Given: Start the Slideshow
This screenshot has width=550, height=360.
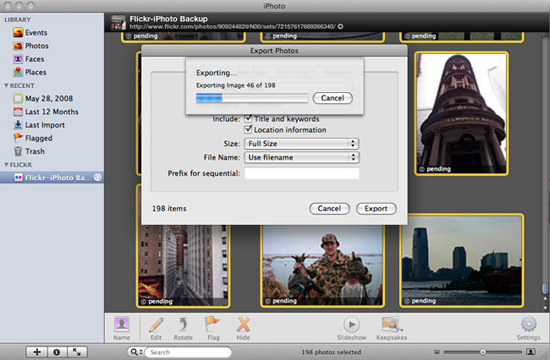Looking at the screenshot, I should [351, 328].
